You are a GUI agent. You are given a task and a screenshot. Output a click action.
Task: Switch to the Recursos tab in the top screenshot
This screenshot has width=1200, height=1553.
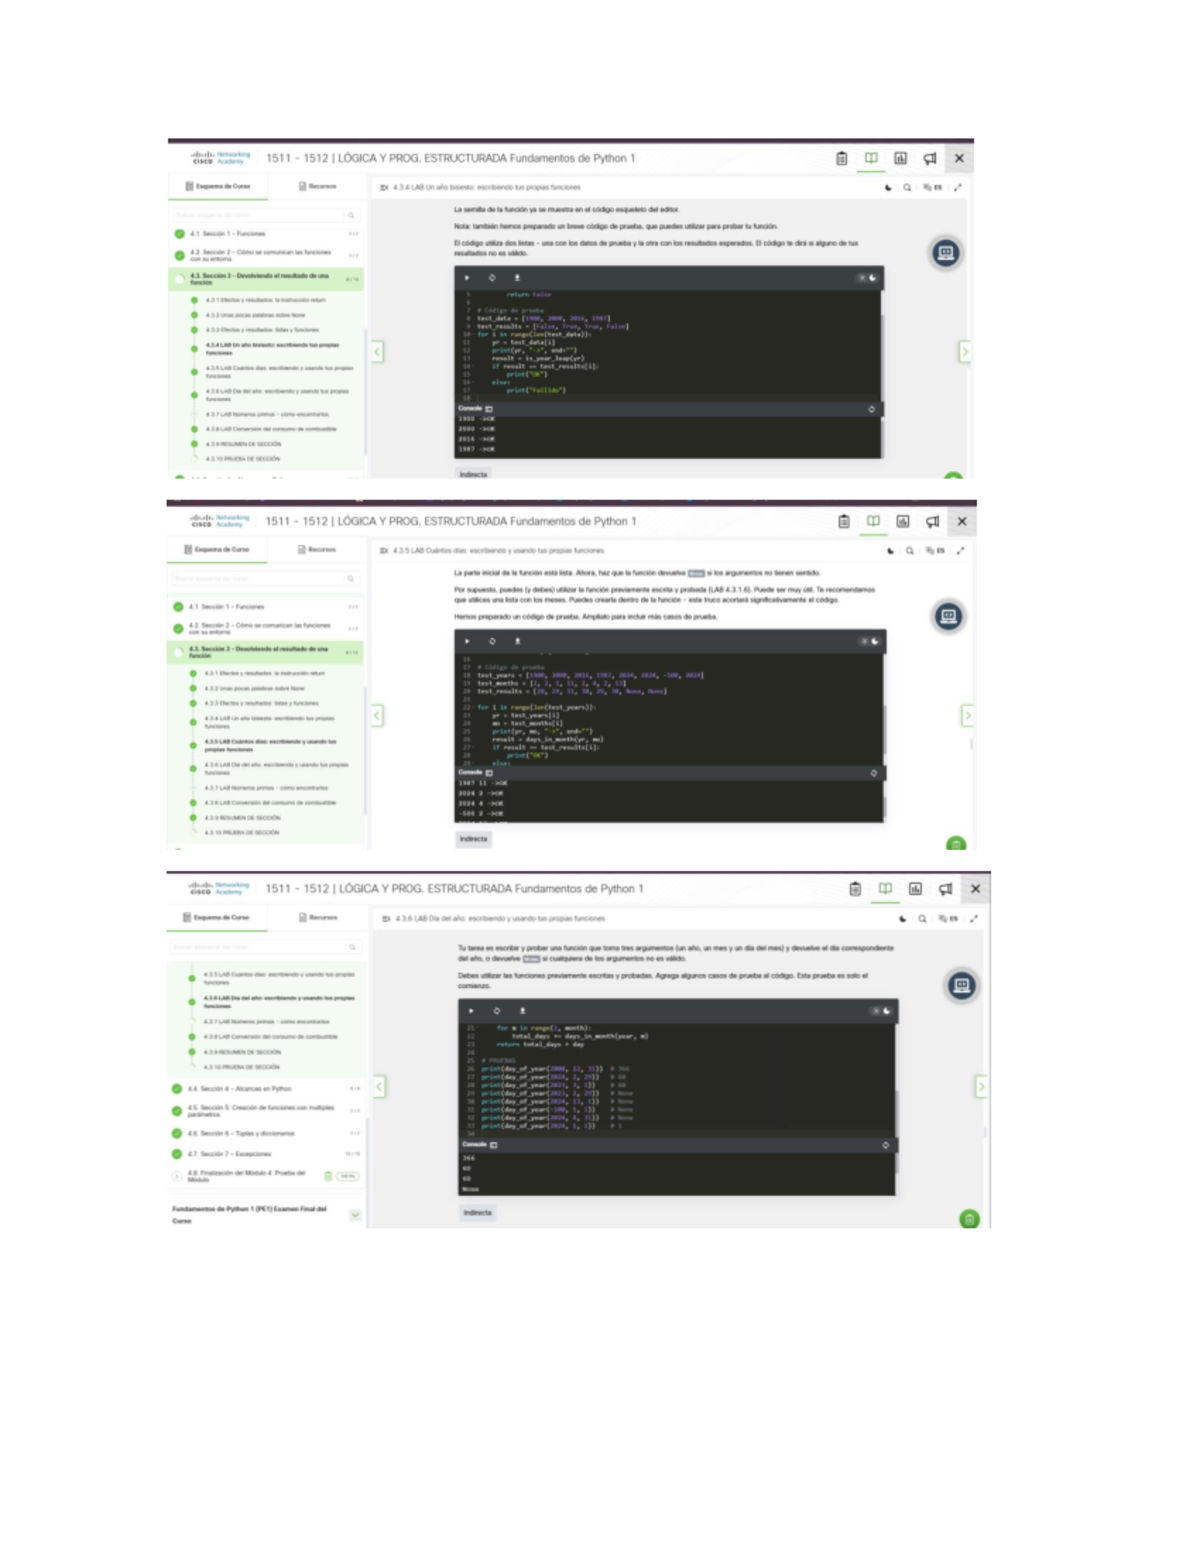[318, 186]
